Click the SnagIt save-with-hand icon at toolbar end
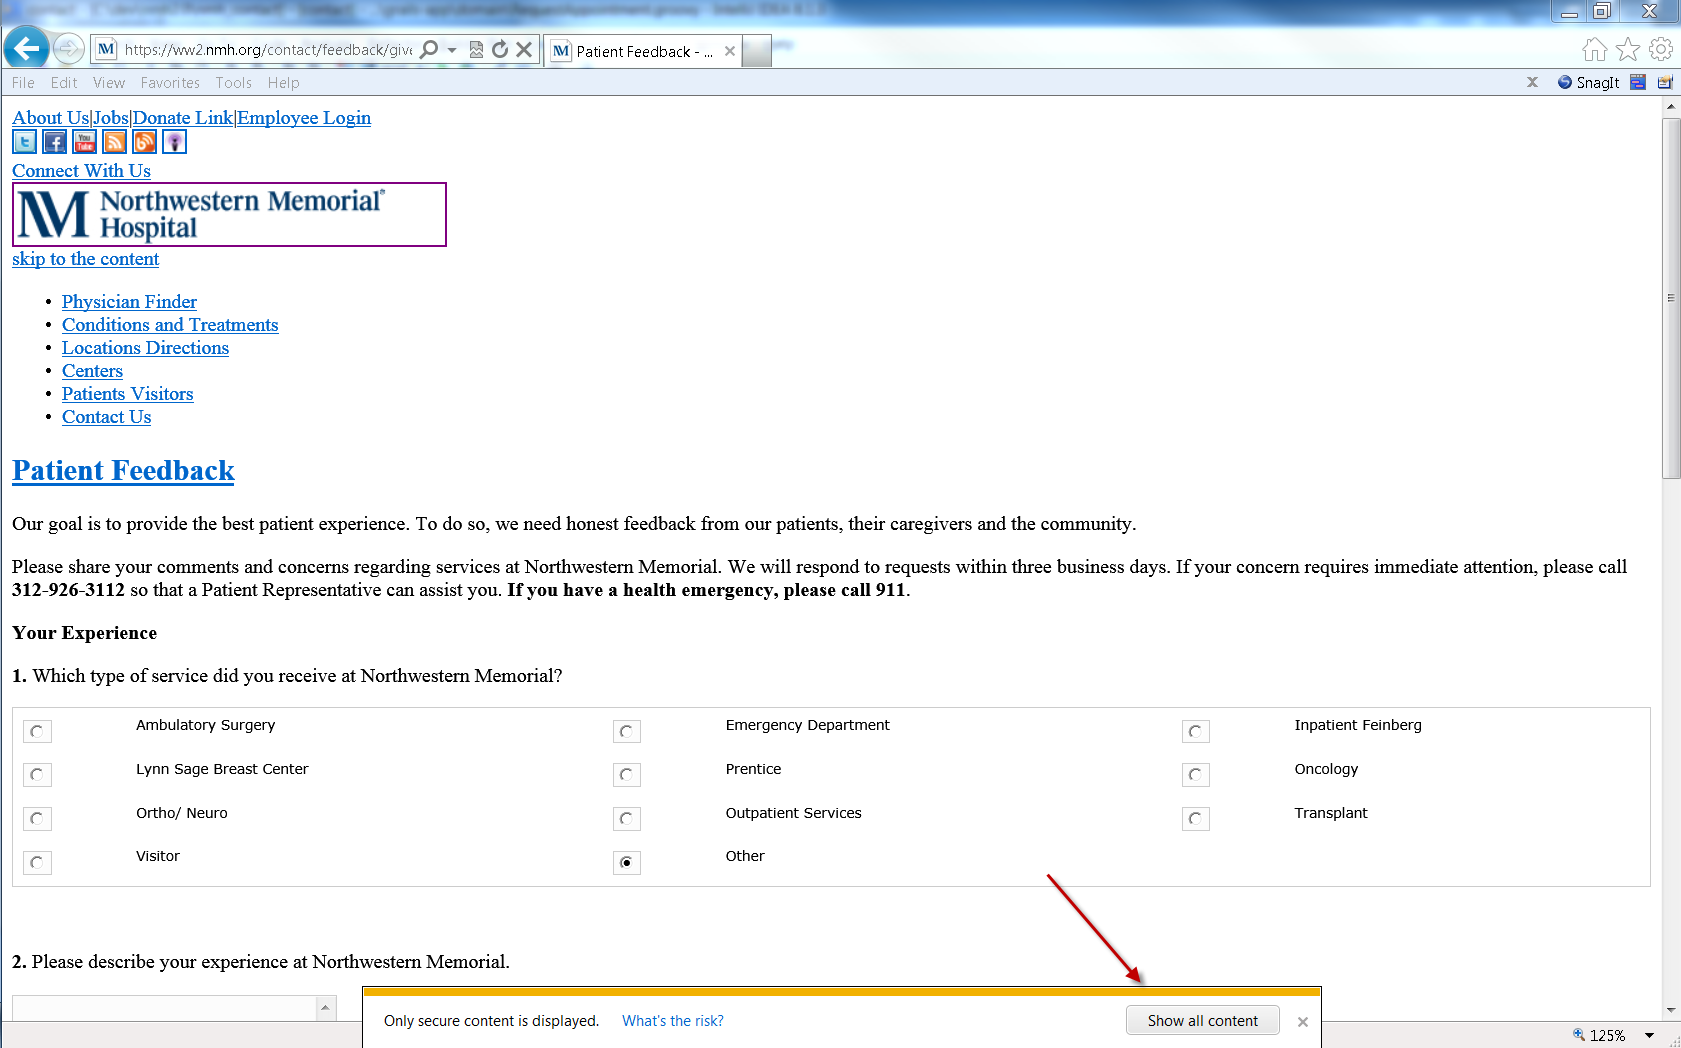 pos(1665,82)
